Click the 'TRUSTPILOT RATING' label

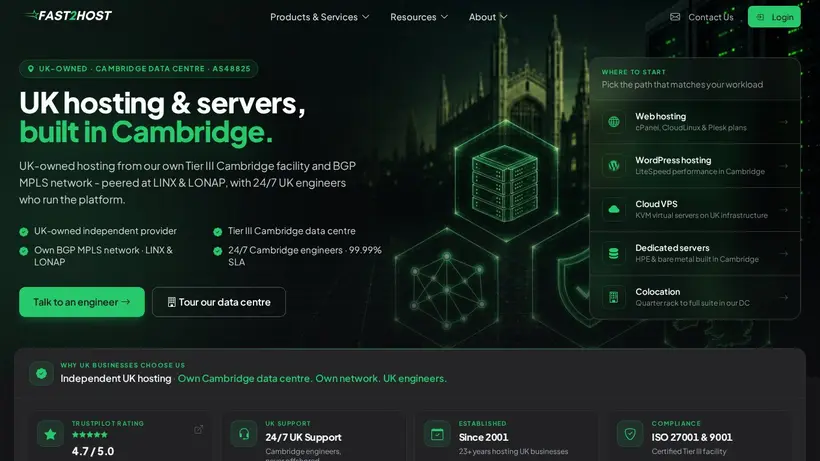[108, 423]
